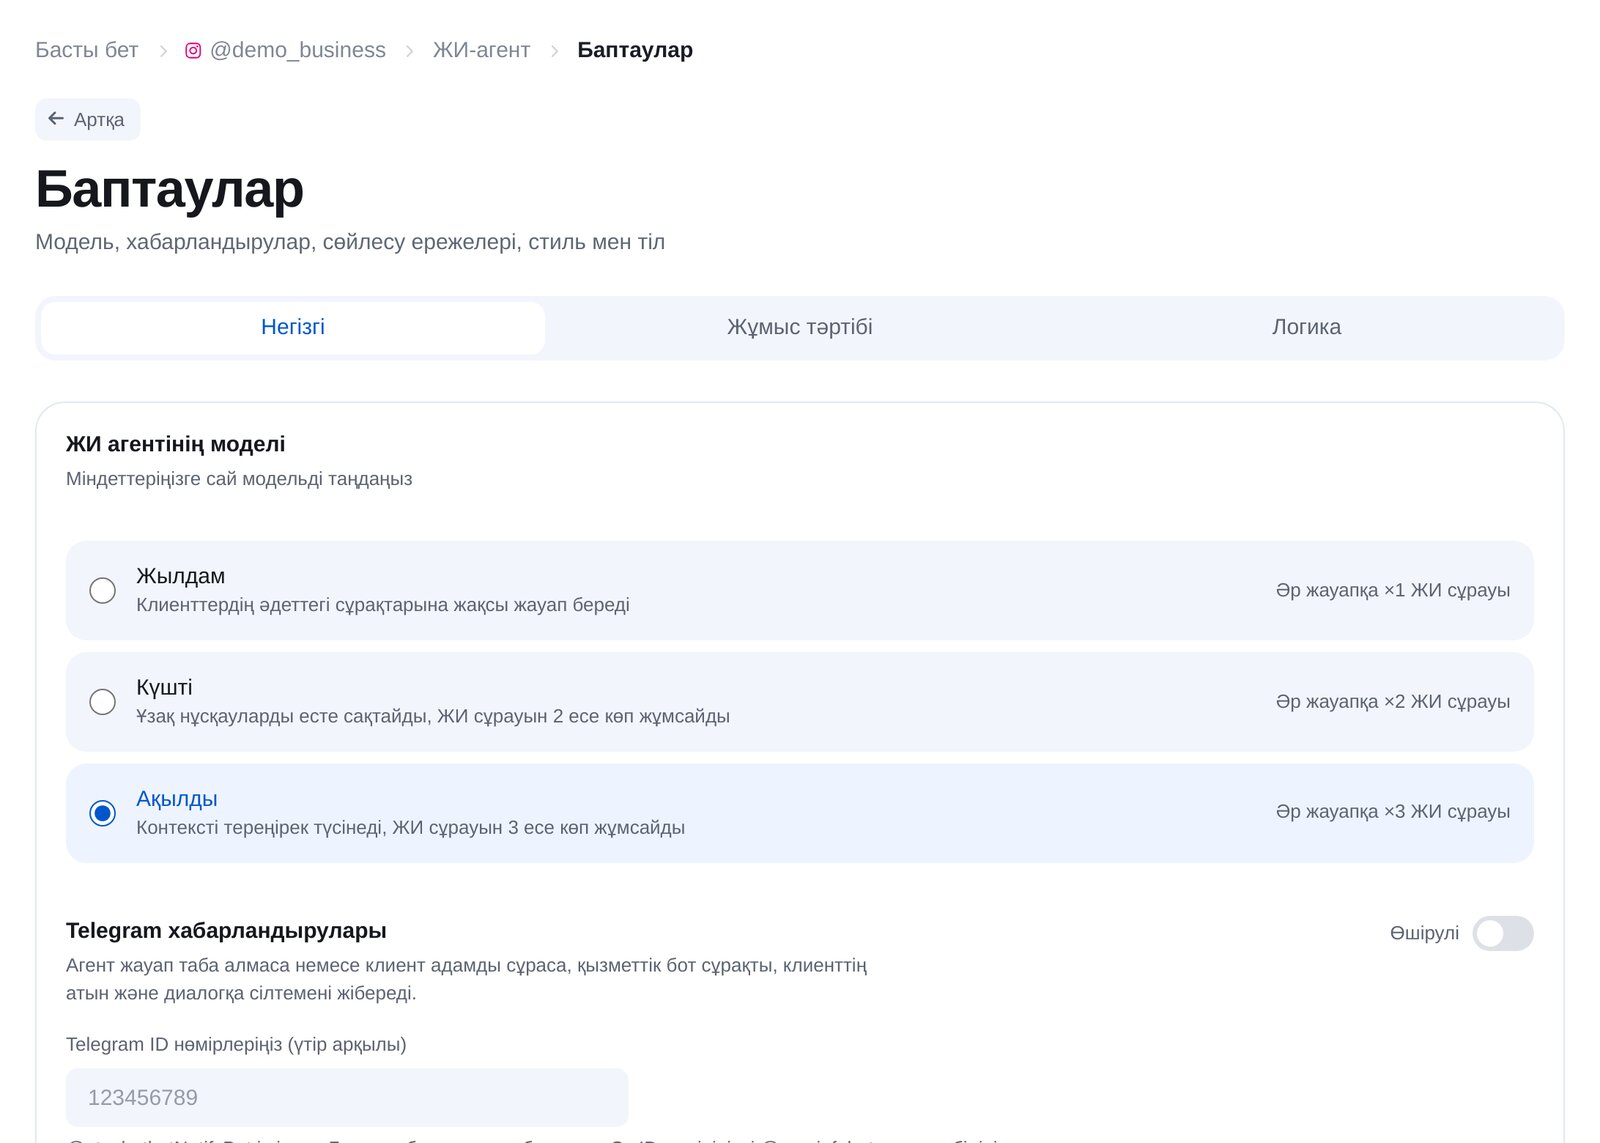The height and width of the screenshot is (1143, 1600).
Task: Go back with the Артқа button
Action: coord(88,119)
